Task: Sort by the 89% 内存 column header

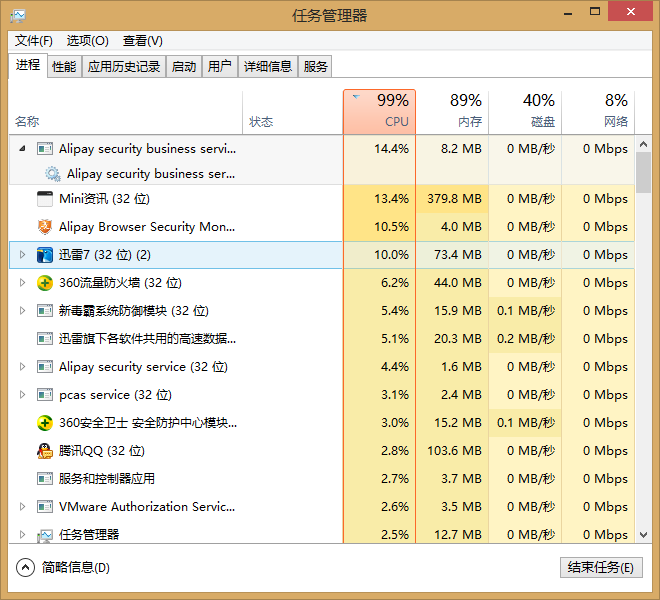Action: (x=452, y=112)
